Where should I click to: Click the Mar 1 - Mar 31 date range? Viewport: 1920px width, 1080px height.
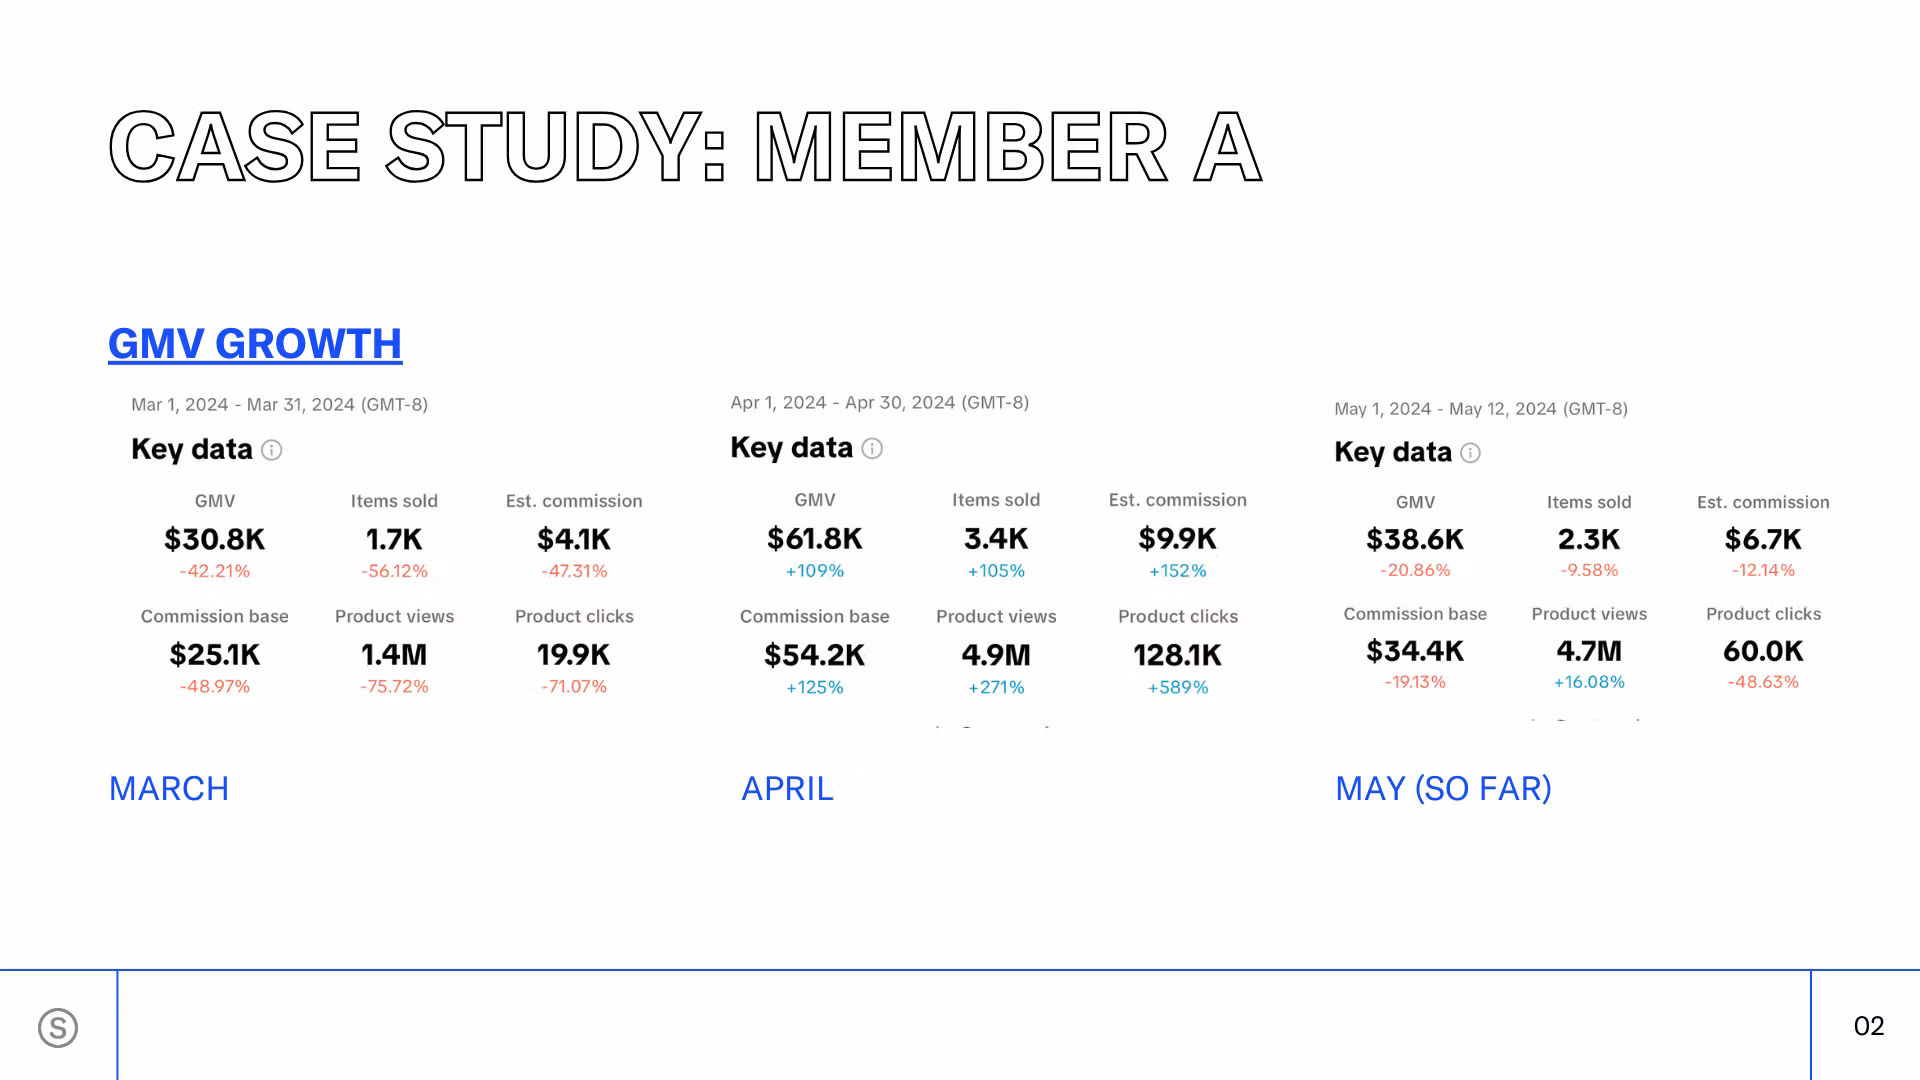click(x=279, y=405)
